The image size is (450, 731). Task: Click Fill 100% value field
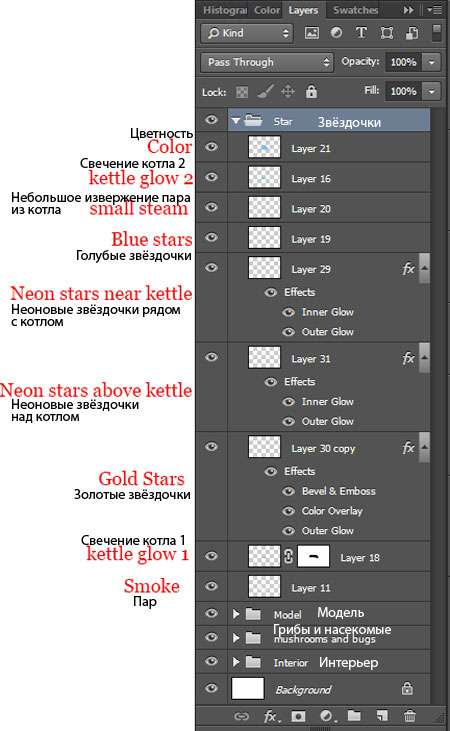(x=404, y=91)
